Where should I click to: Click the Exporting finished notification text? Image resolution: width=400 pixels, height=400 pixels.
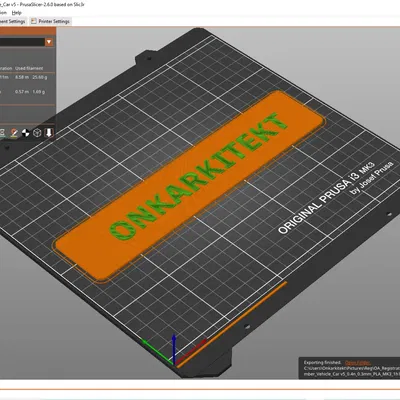click(322, 363)
